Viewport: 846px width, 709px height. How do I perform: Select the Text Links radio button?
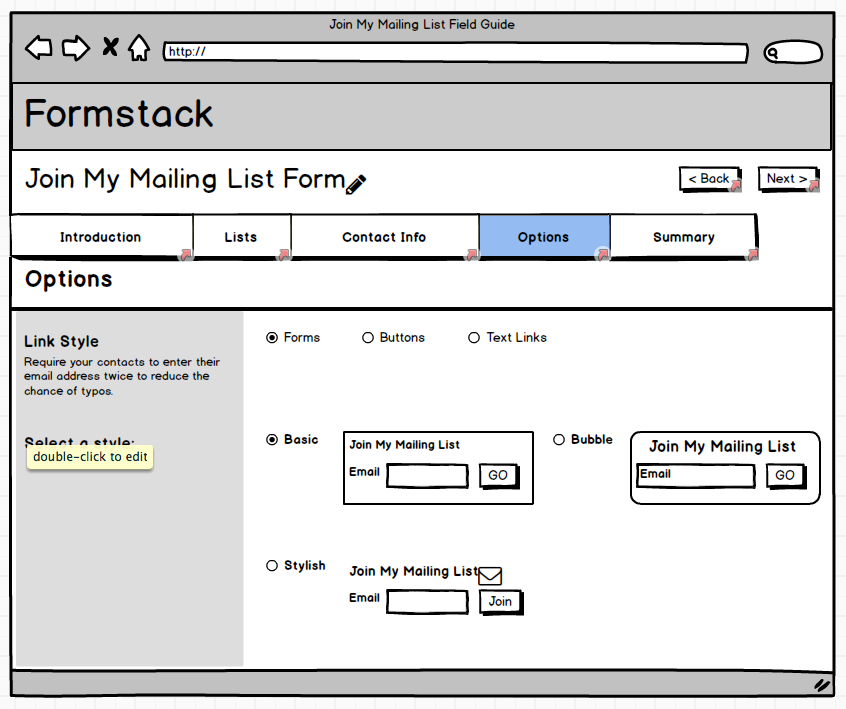474,338
